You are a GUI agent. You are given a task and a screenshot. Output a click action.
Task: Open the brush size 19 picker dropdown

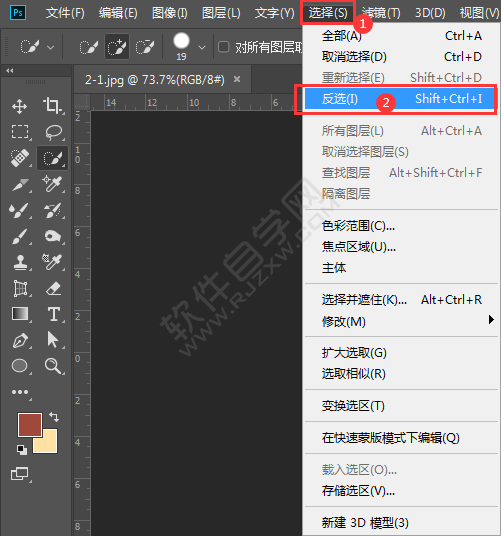pyautogui.click(x=202, y=48)
